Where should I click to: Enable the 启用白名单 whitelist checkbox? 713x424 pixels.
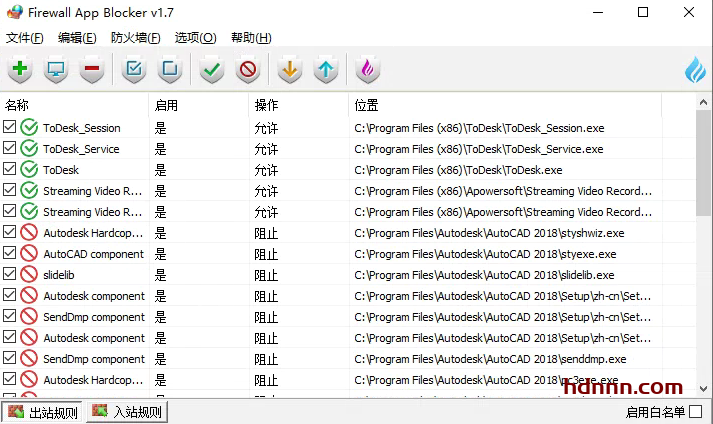click(x=695, y=412)
